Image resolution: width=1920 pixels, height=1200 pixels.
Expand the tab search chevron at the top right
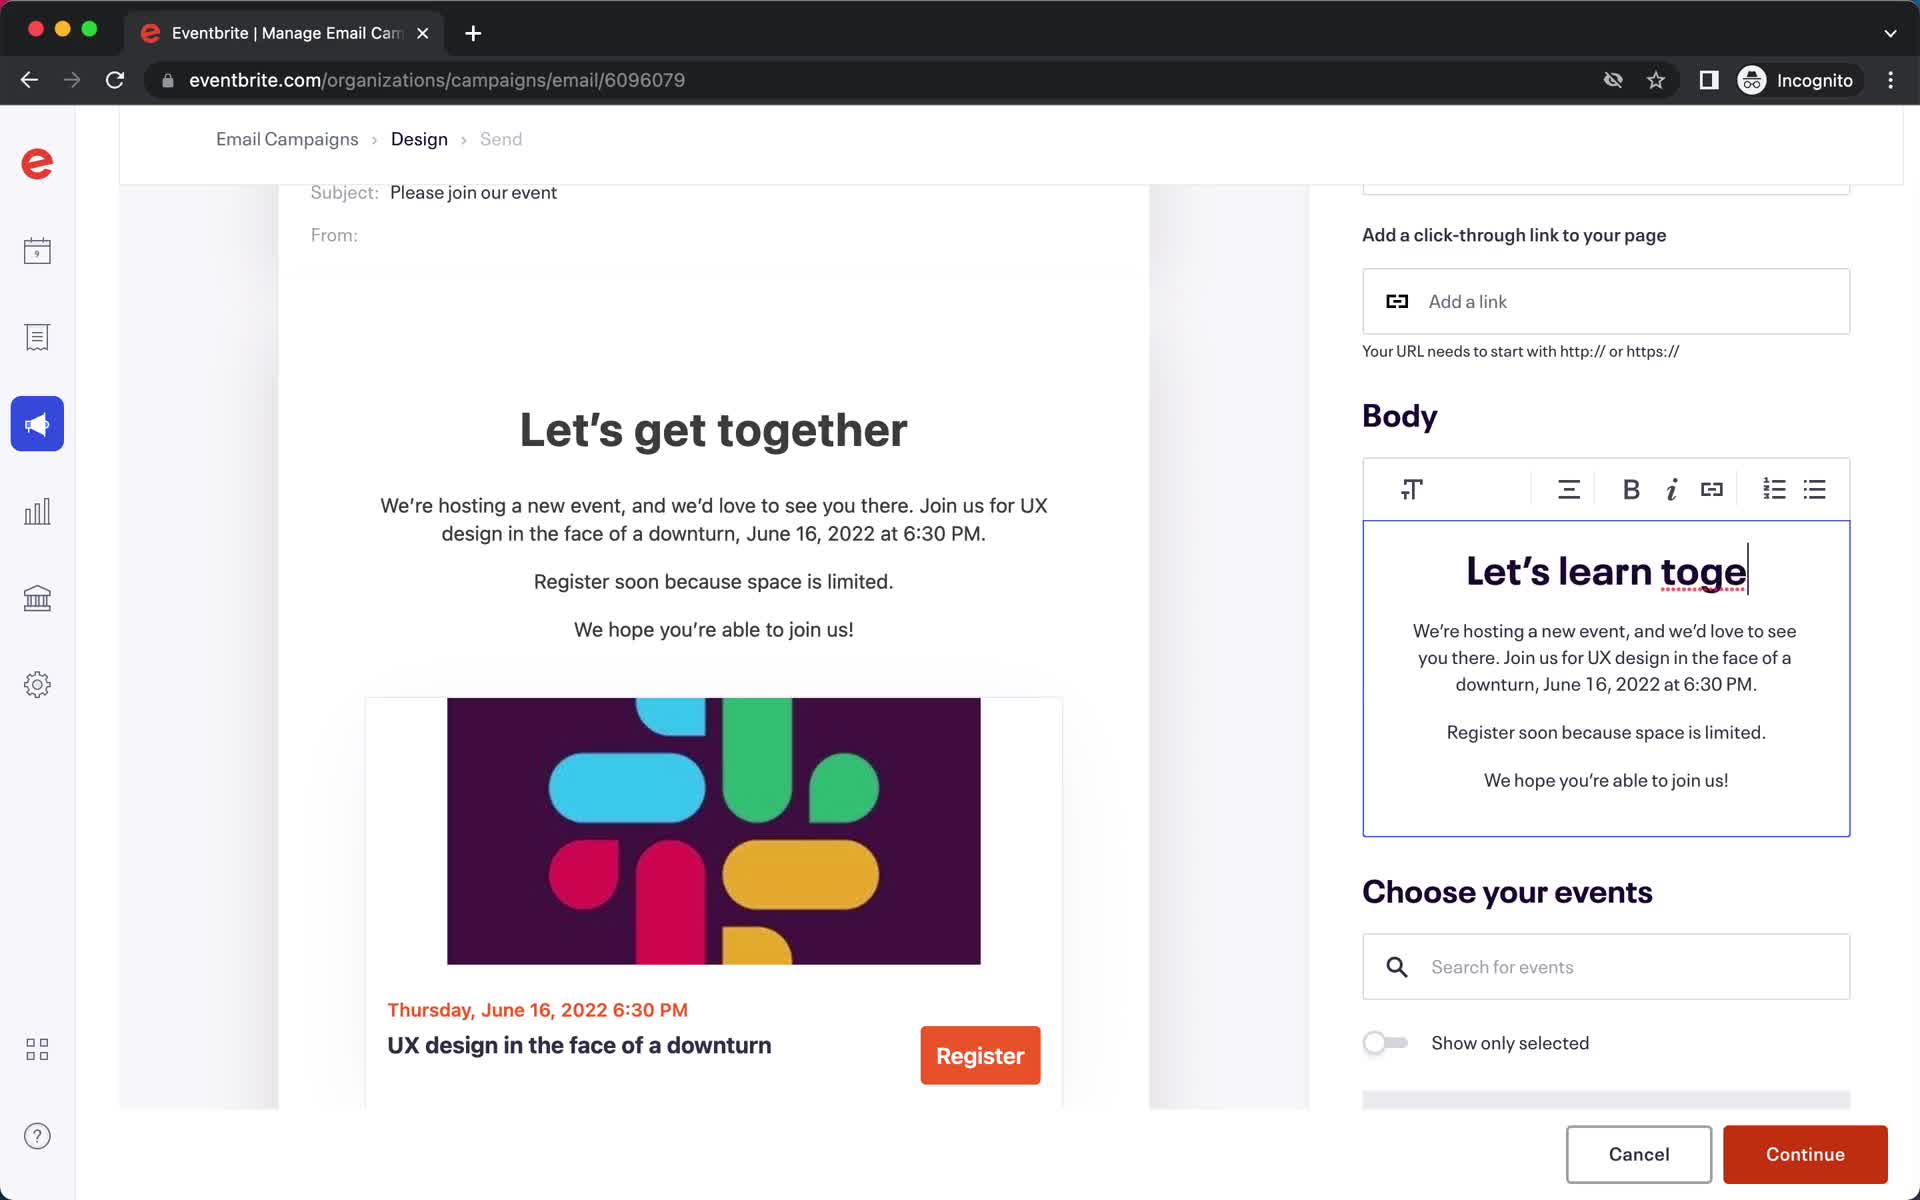coord(1890,33)
